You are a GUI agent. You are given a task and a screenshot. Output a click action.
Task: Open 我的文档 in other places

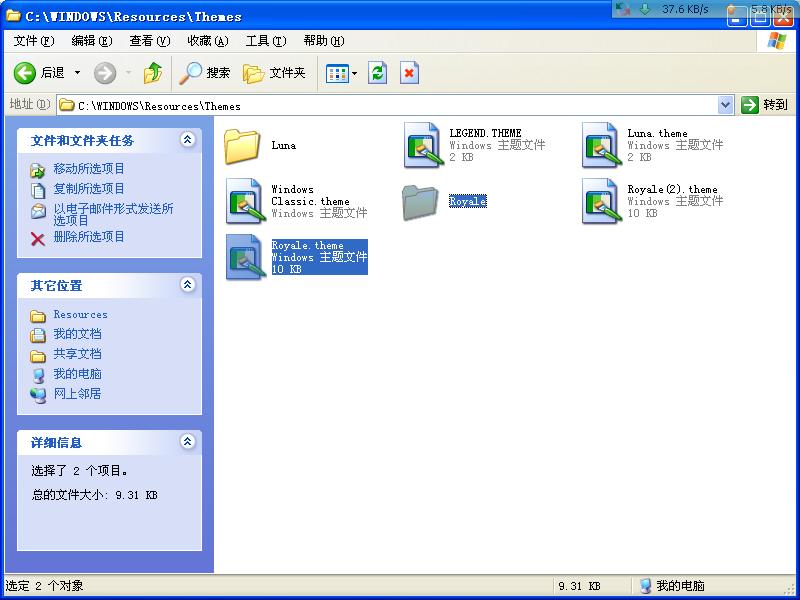pyautogui.click(x=78, y=334)
